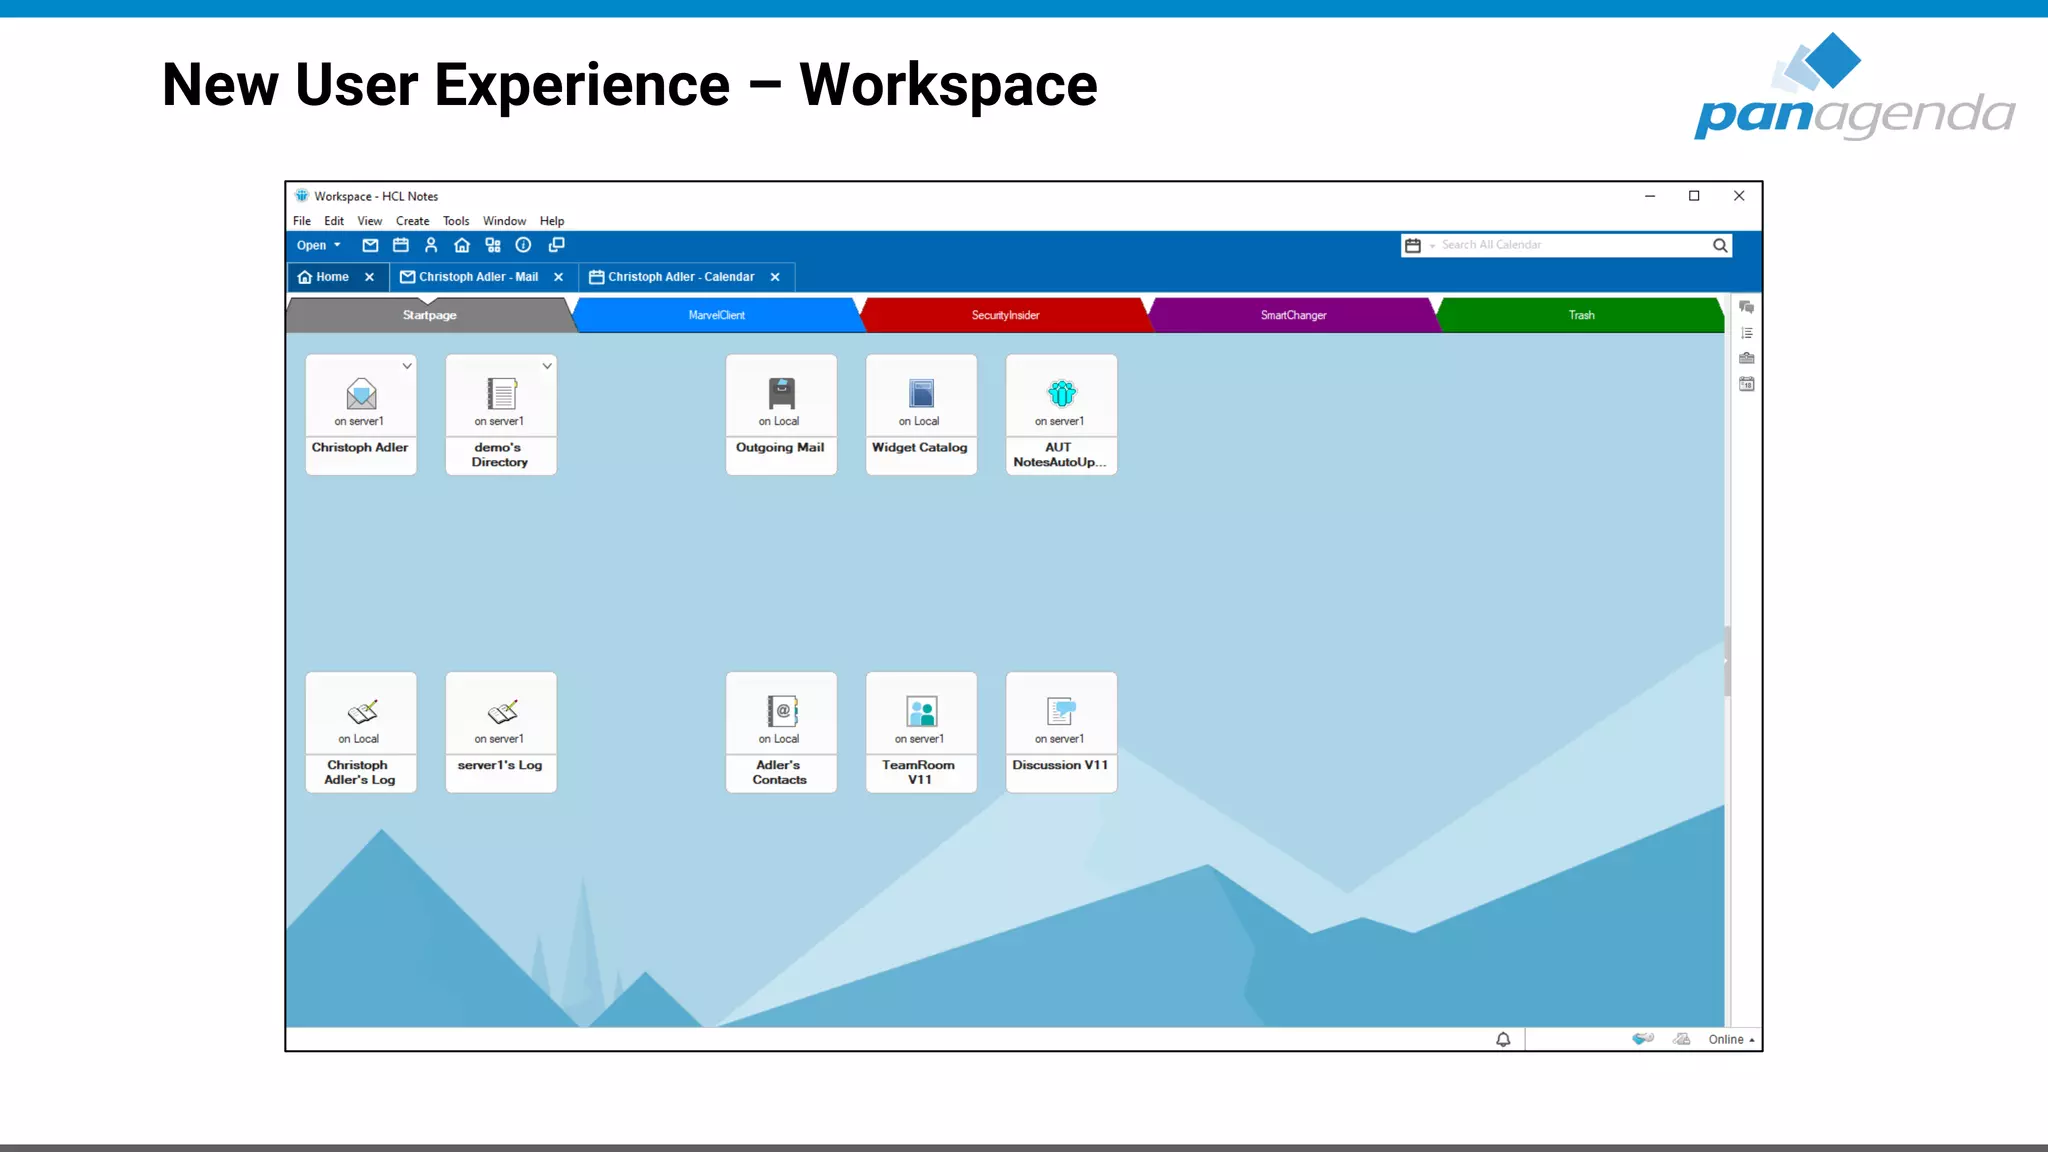Image resolution: width=2048 pixels, height=1152 pixels.
Task: Close the Christoph Adler - Mail tab
Action: point(558,277)
